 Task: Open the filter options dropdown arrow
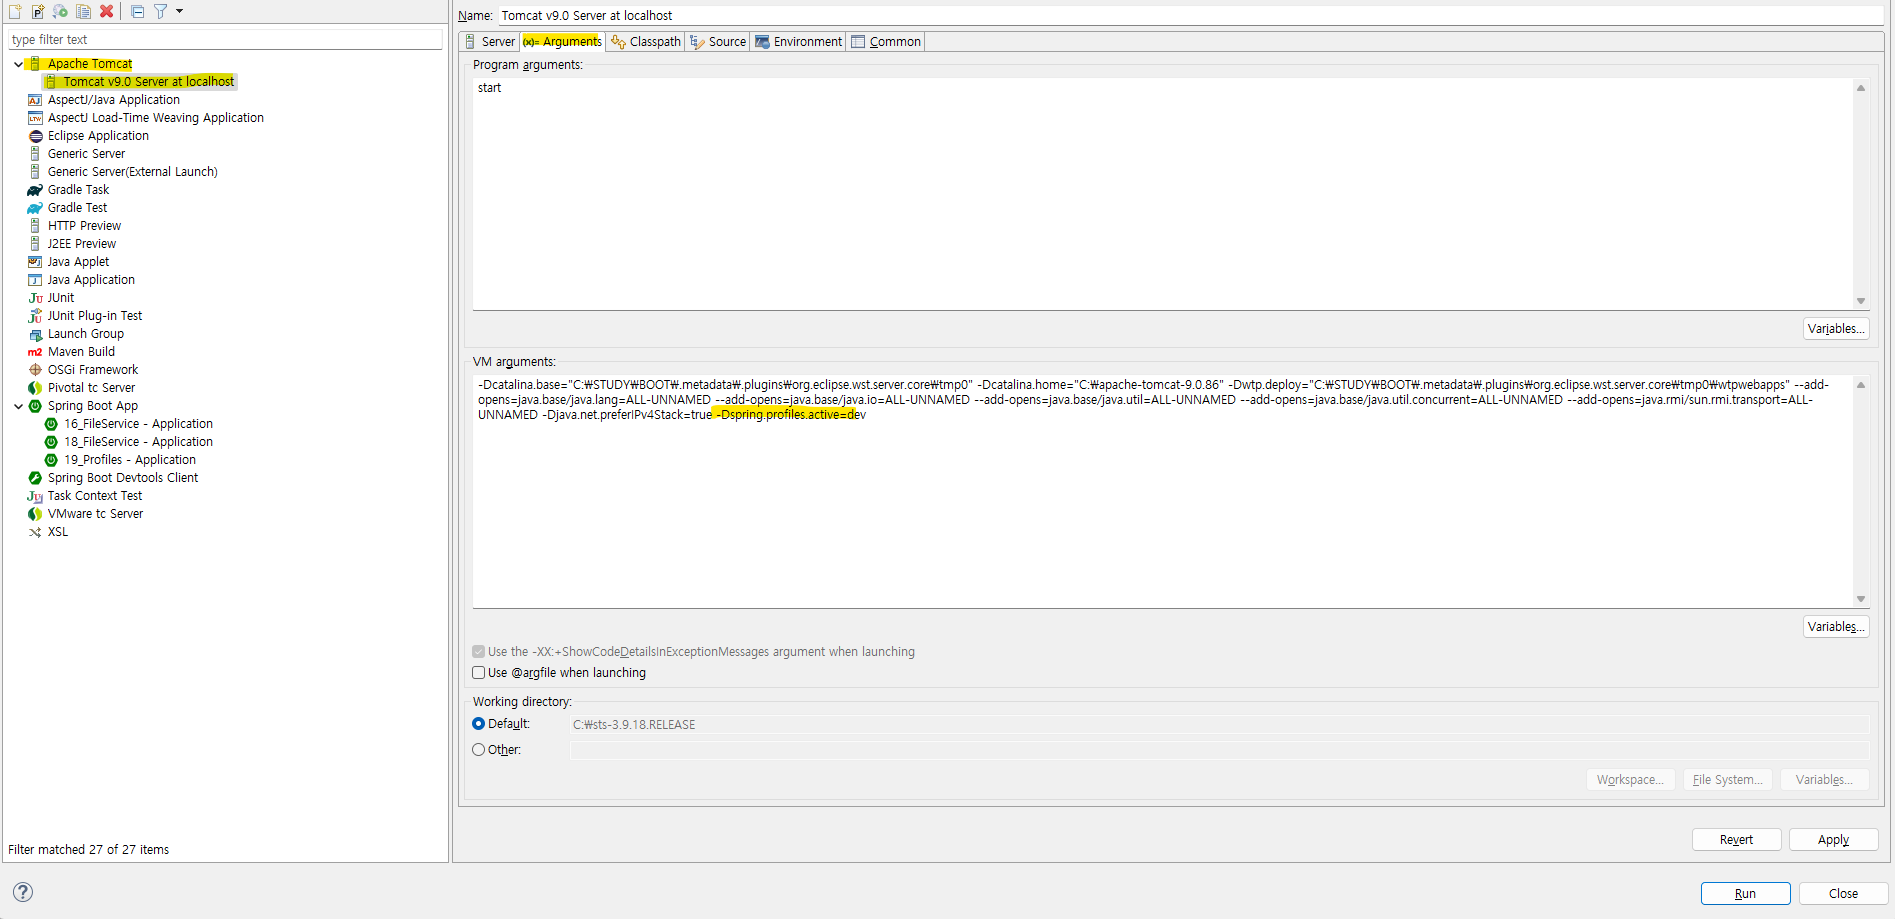point(180,12)
